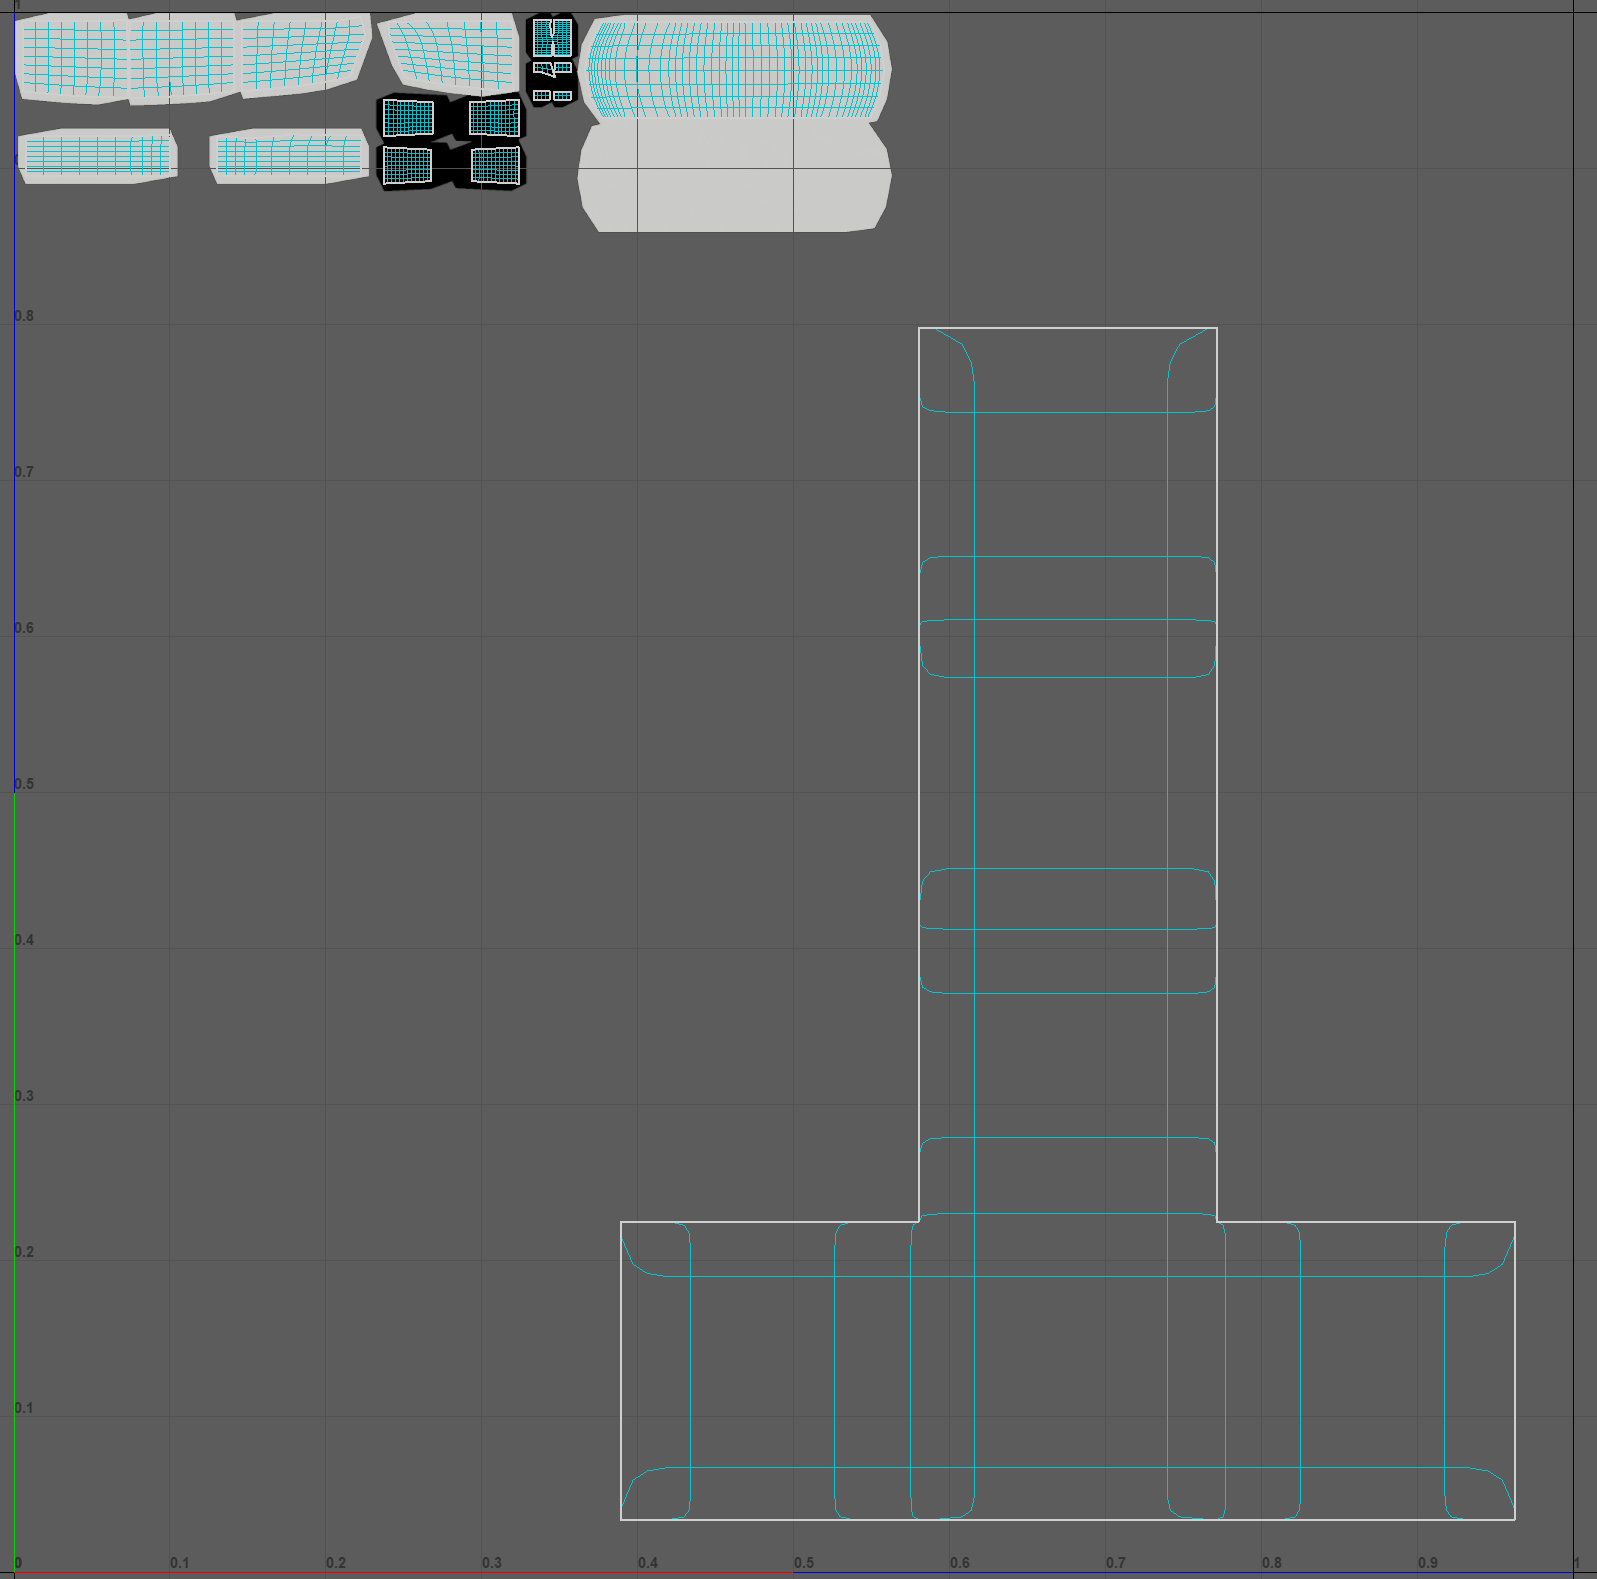
Task: Click the 0.4 label on horizontal U axis
Action: pos(648,1562)
